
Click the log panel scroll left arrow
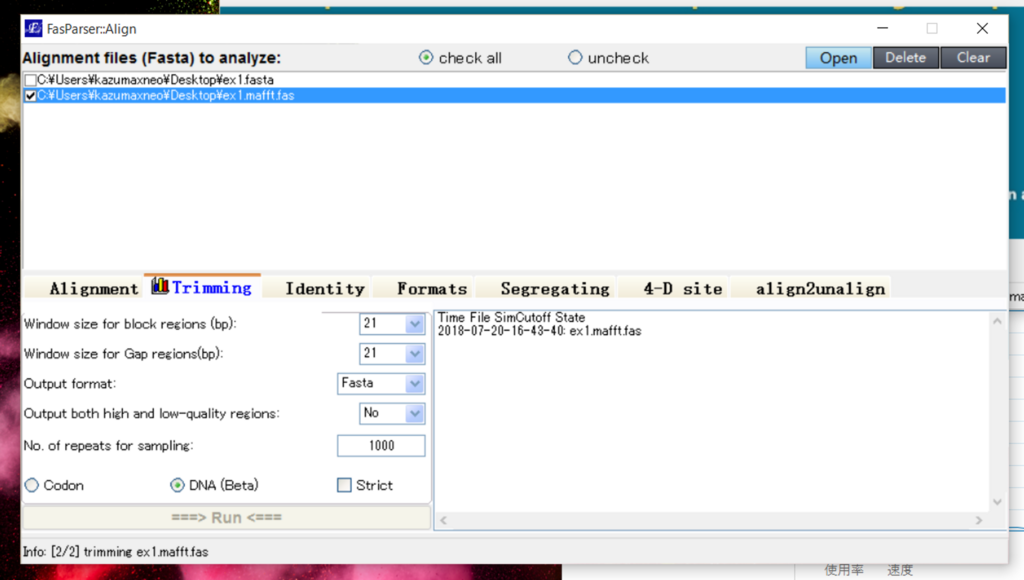443,521
